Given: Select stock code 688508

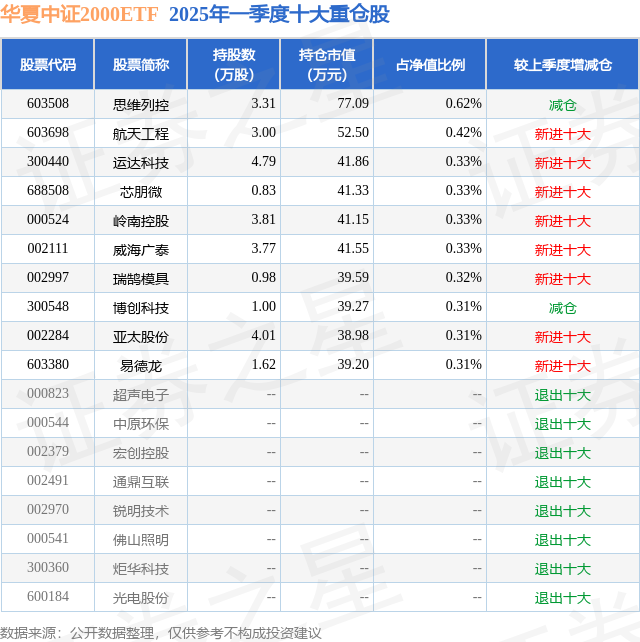Looking at the screenshot, I should (48, 190).
